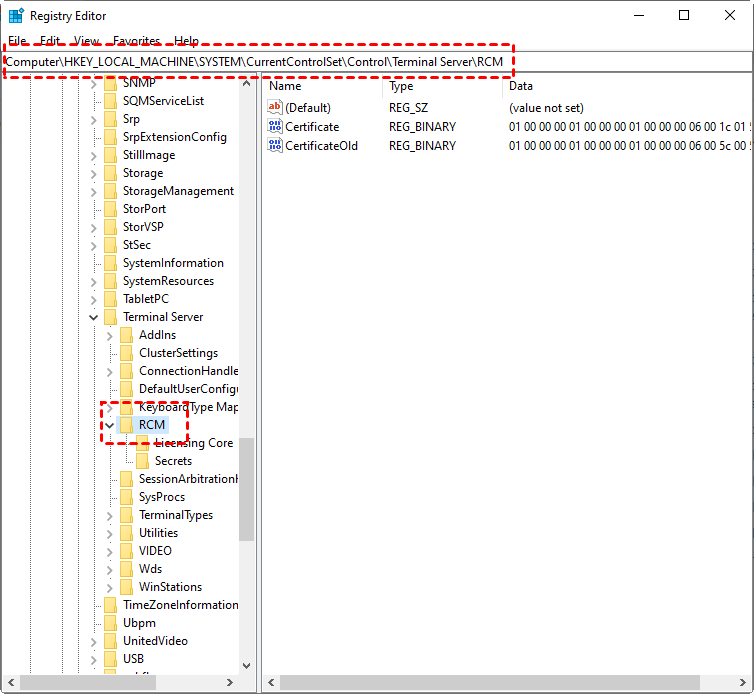Click the values pane horizontal scrollbar thumb
Screen dimensions: 754x694
pos(490,682)
